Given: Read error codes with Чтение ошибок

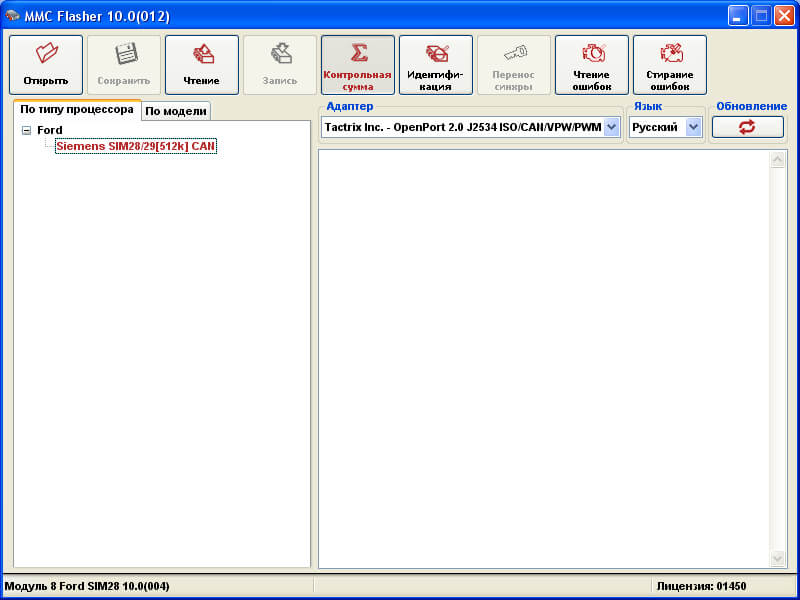Looking at the screenshot, I should pos(592,65).
